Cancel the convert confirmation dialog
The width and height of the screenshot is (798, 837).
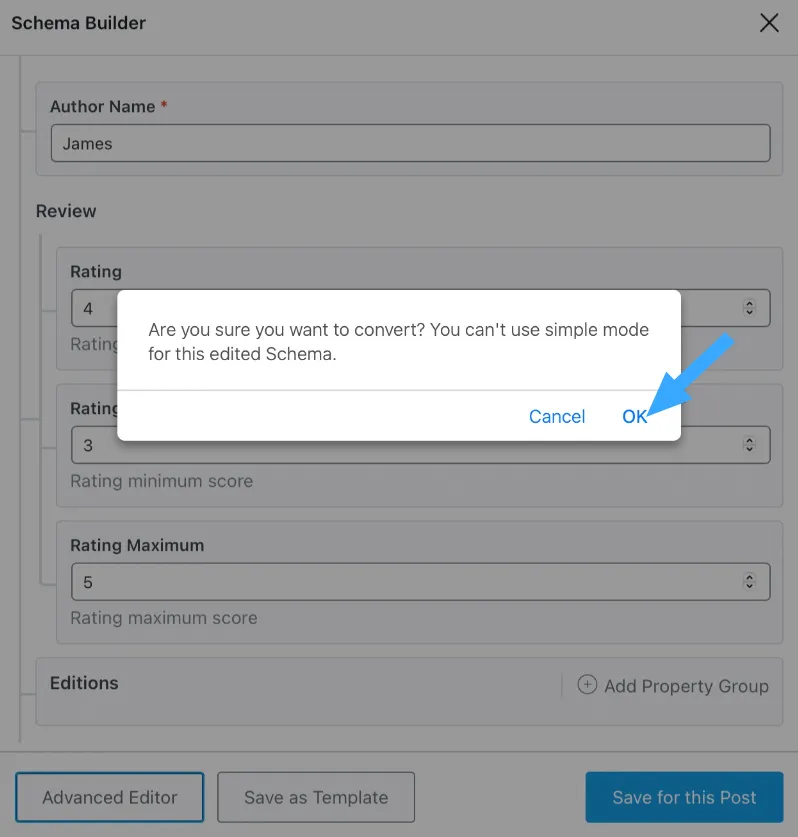[x=557, y=416]
